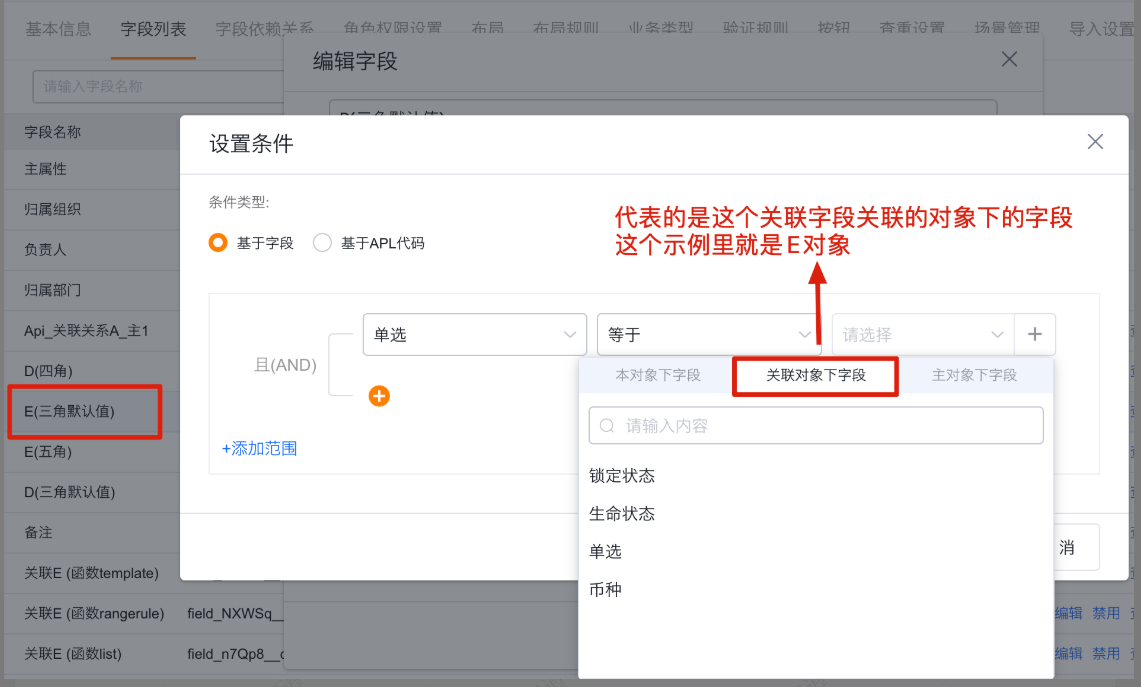Select the 基于字段 radio option
Viewport: 1141px width, 687px height.
click(x=218, y=242)
